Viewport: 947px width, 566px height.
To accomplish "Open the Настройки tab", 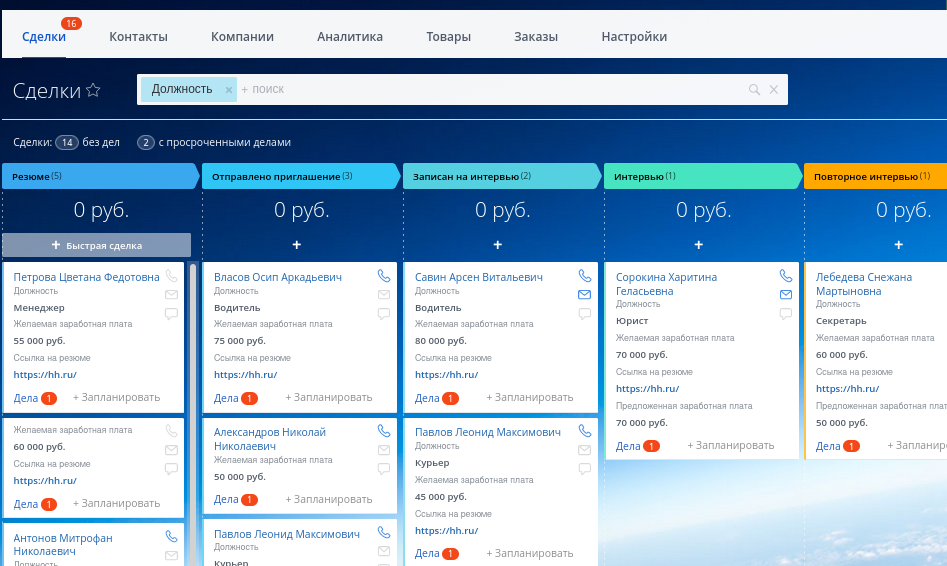I will tap(634, 37).
